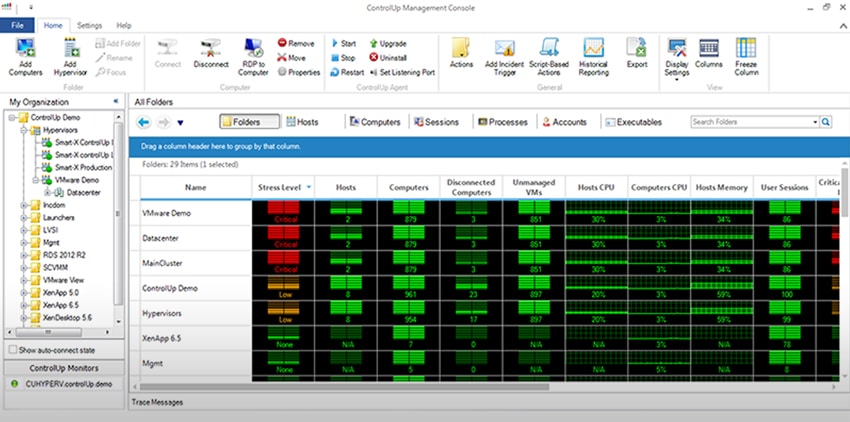
Task: Start the ControlUp agent
Action: (343, 43)
